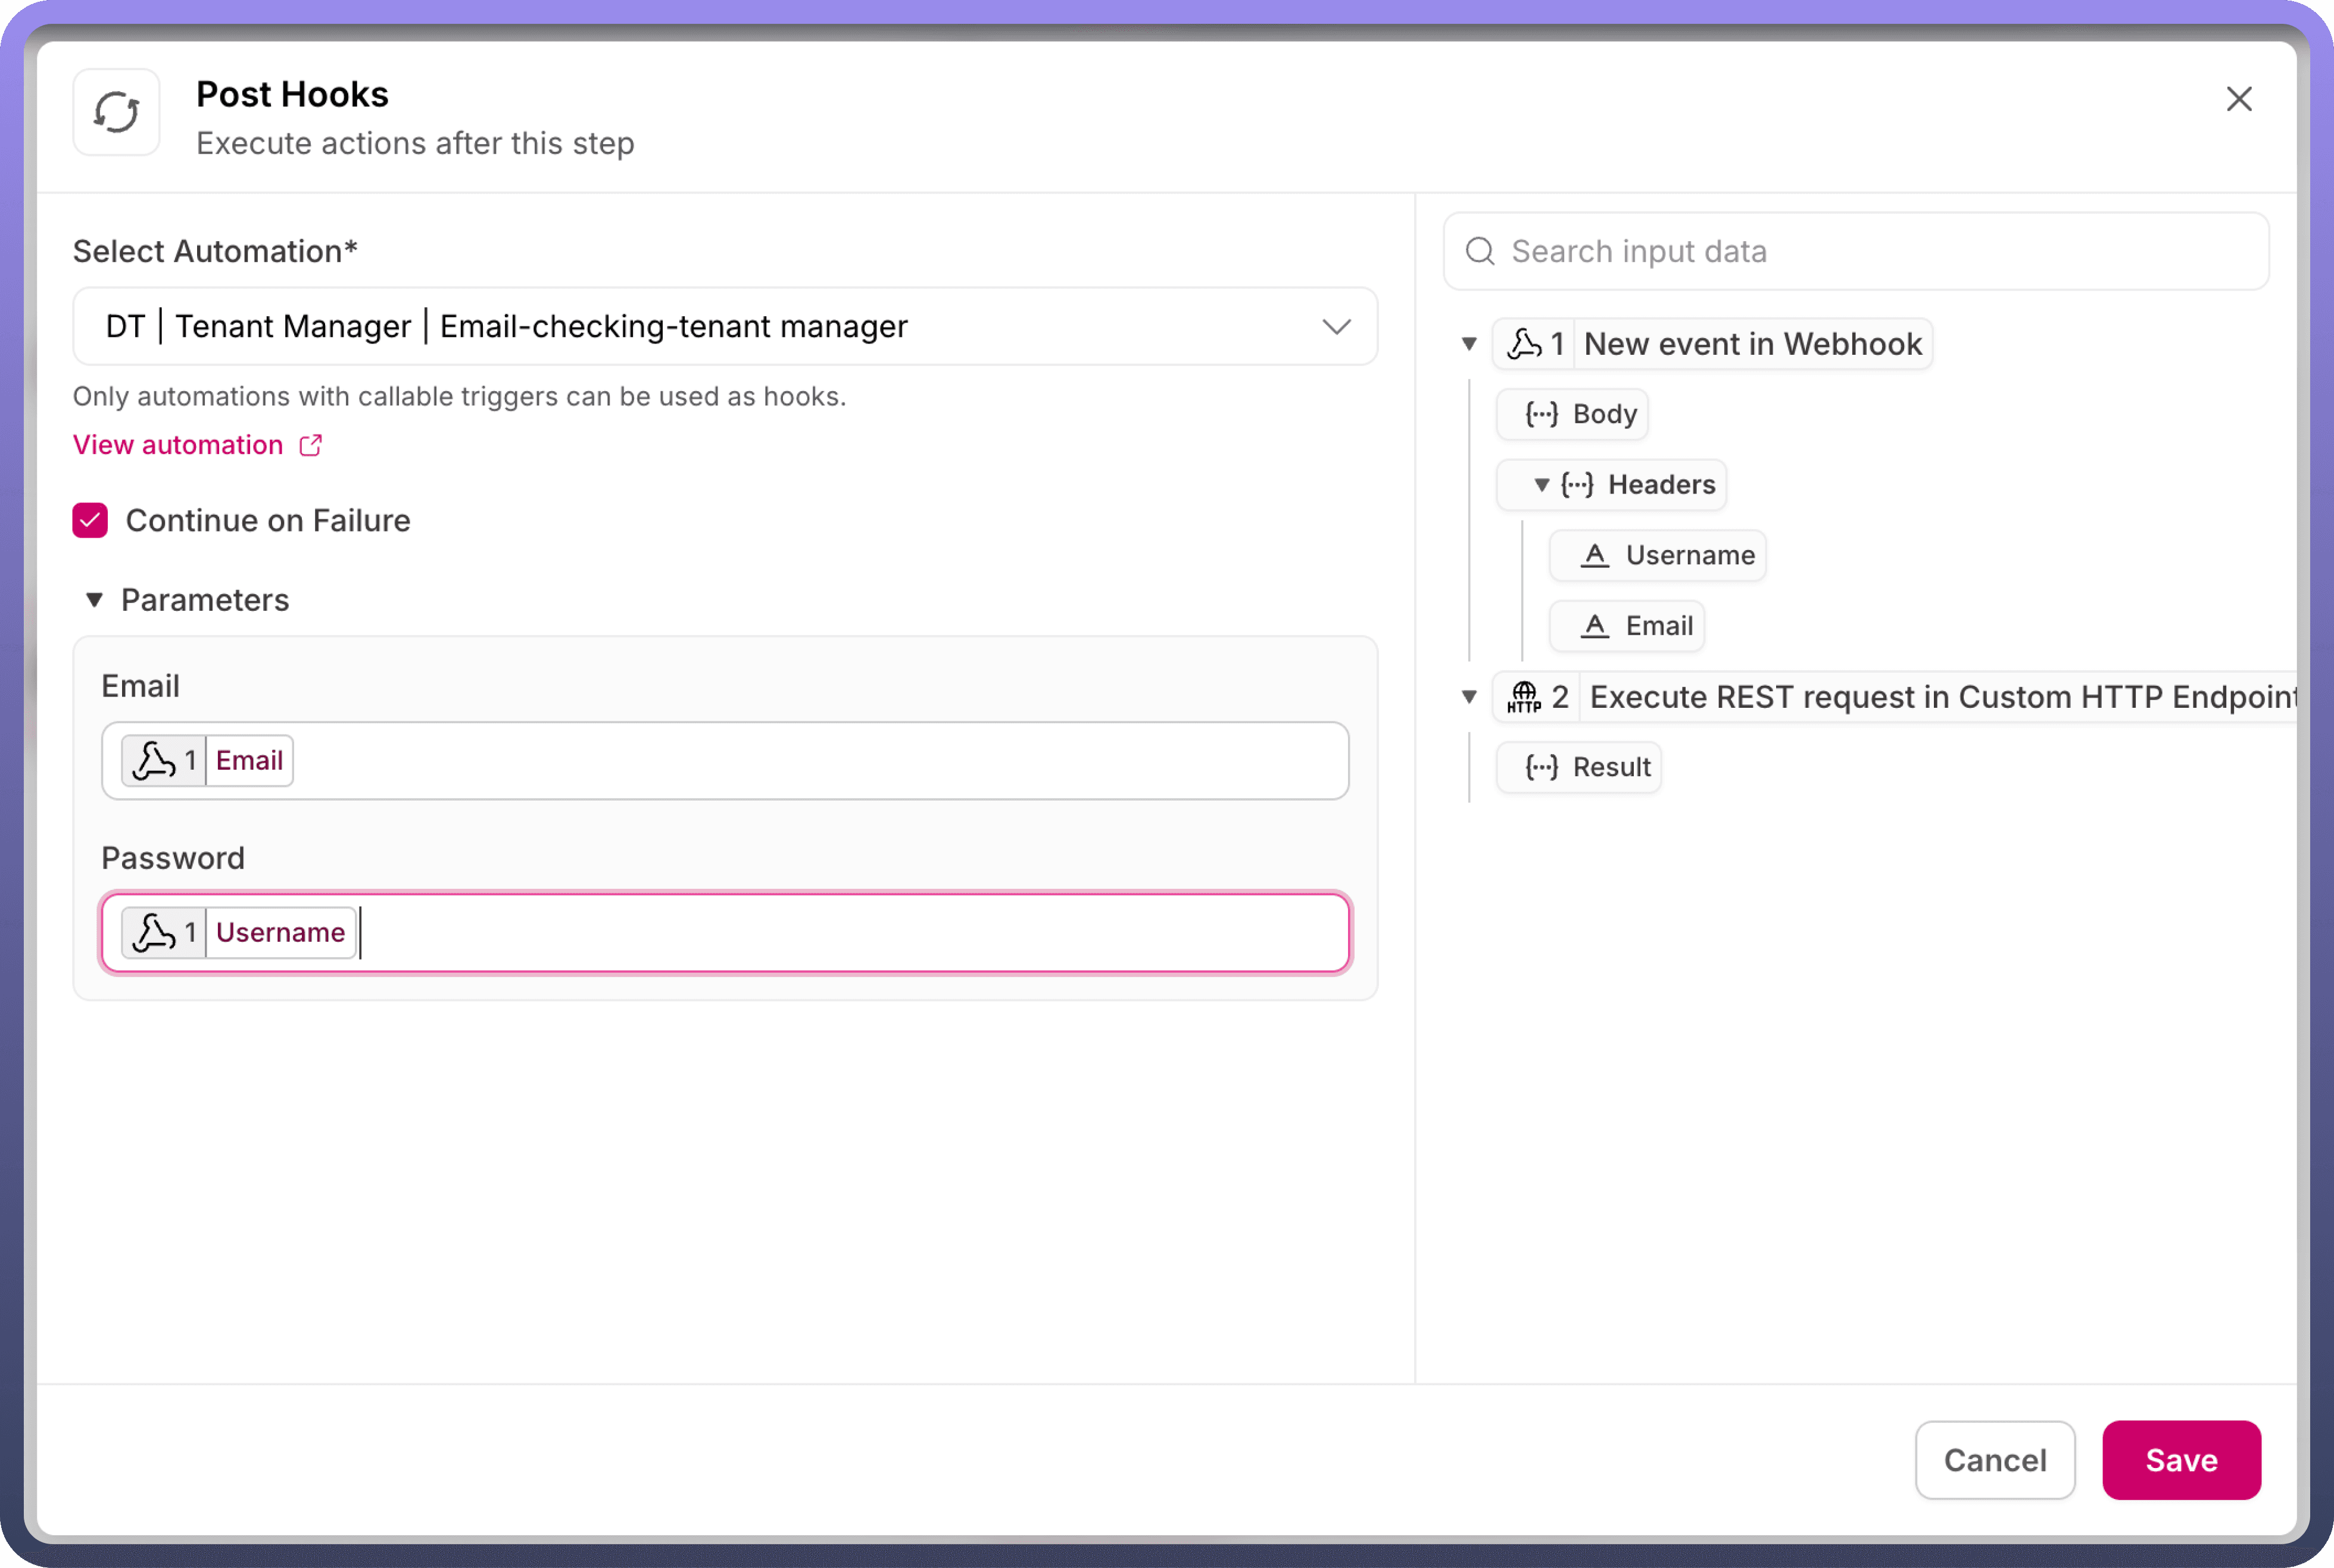Viewport: 2334px width, 1568px height.
Task: Collapse the New event in Webhook node
Action: tap(1469, 344)
